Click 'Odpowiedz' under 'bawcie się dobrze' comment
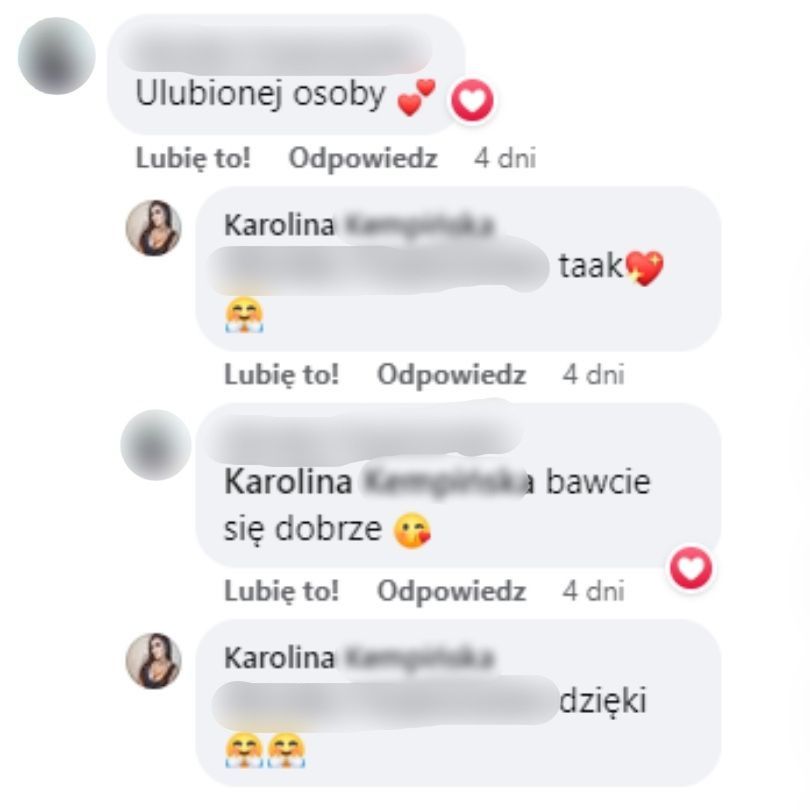The width and height of the screenshot is (810, 810). click(x=451, y=591)
